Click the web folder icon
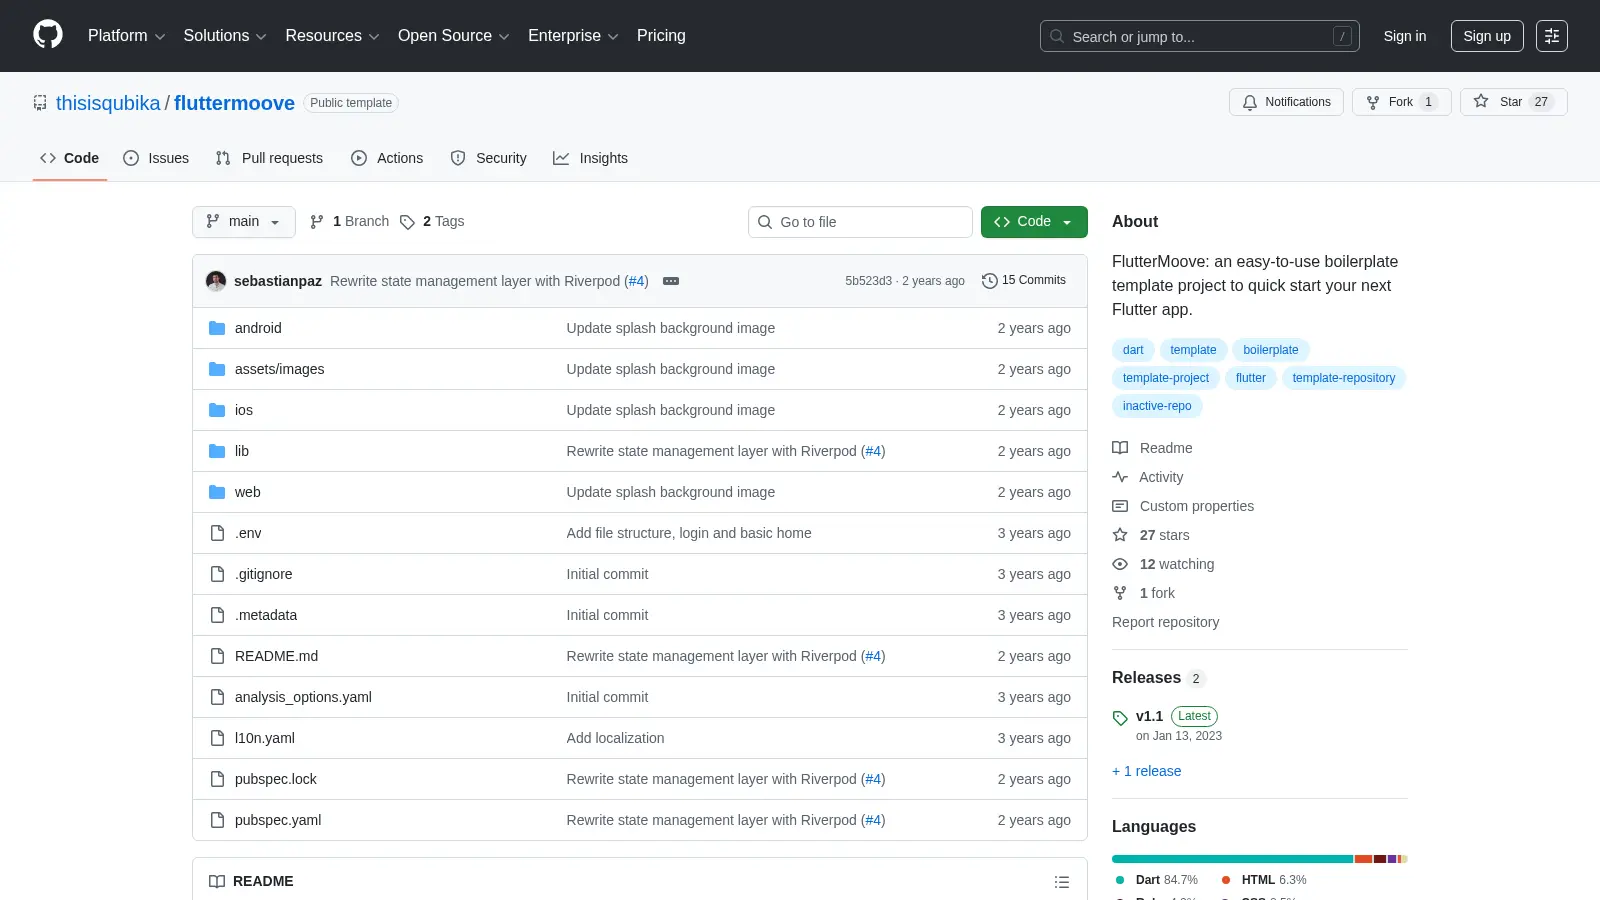 [x=217, y=492]
